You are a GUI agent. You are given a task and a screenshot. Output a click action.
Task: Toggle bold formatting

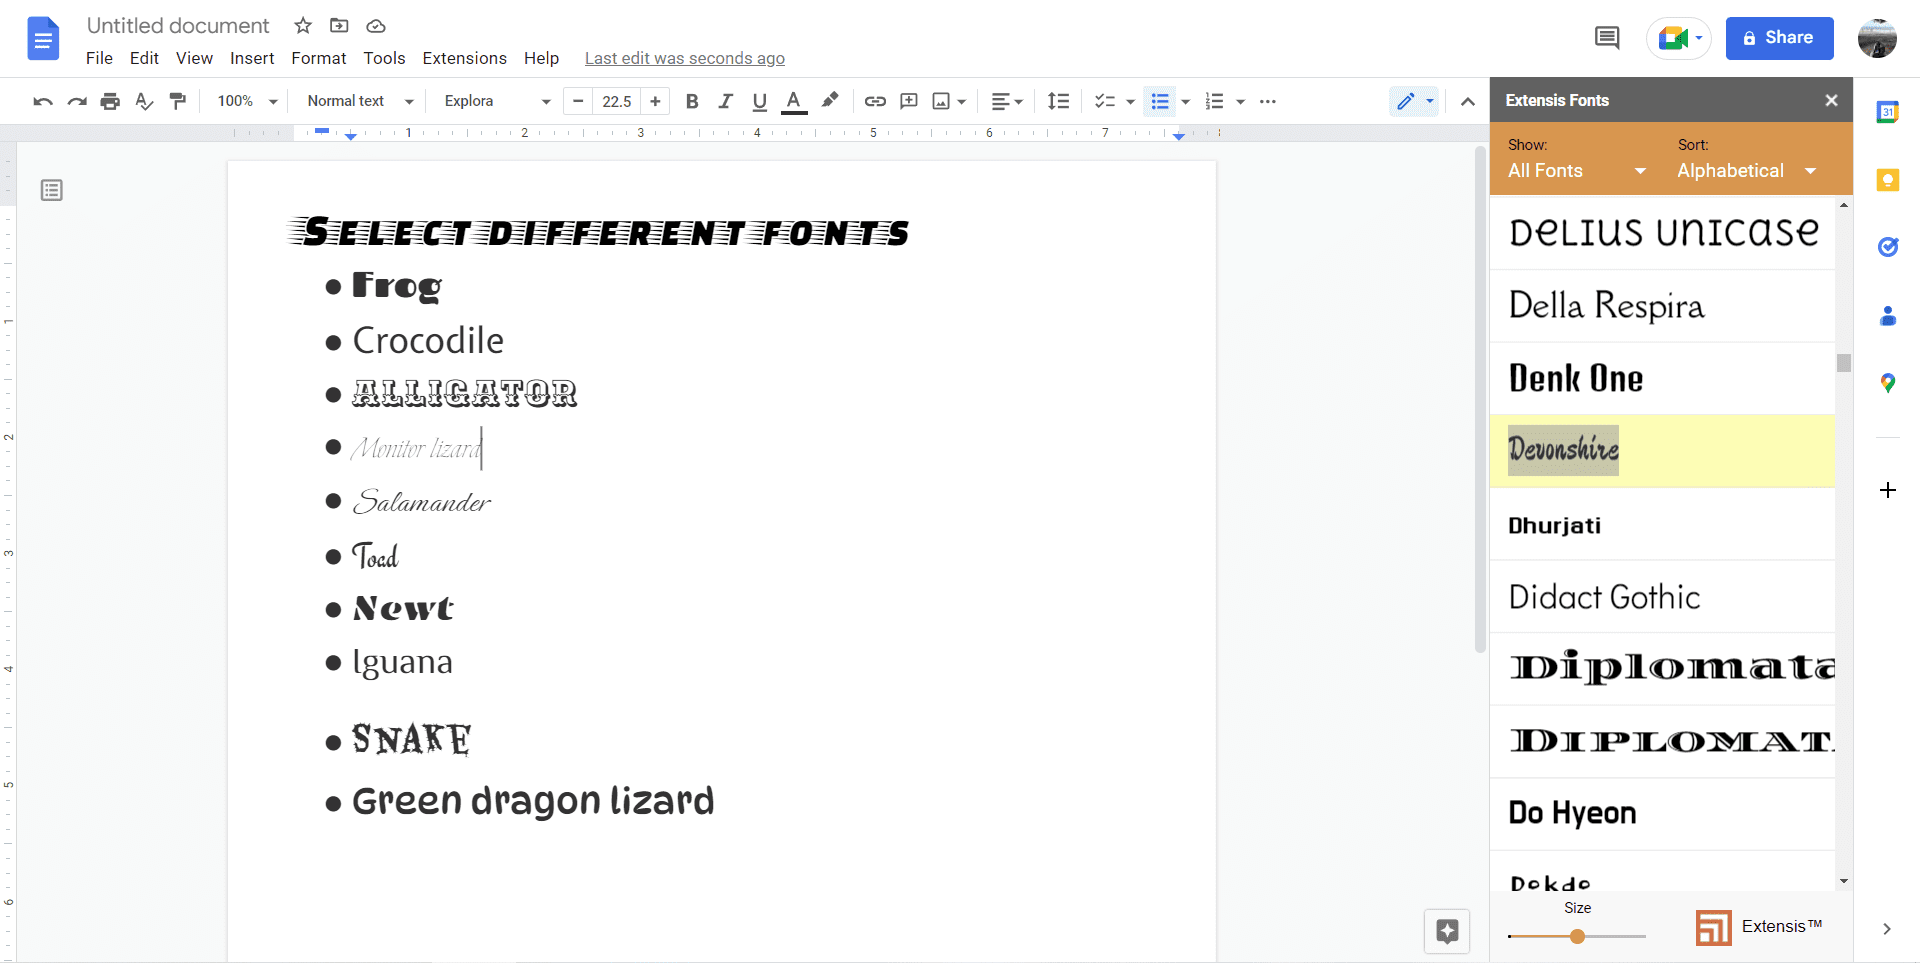point(691,101)
